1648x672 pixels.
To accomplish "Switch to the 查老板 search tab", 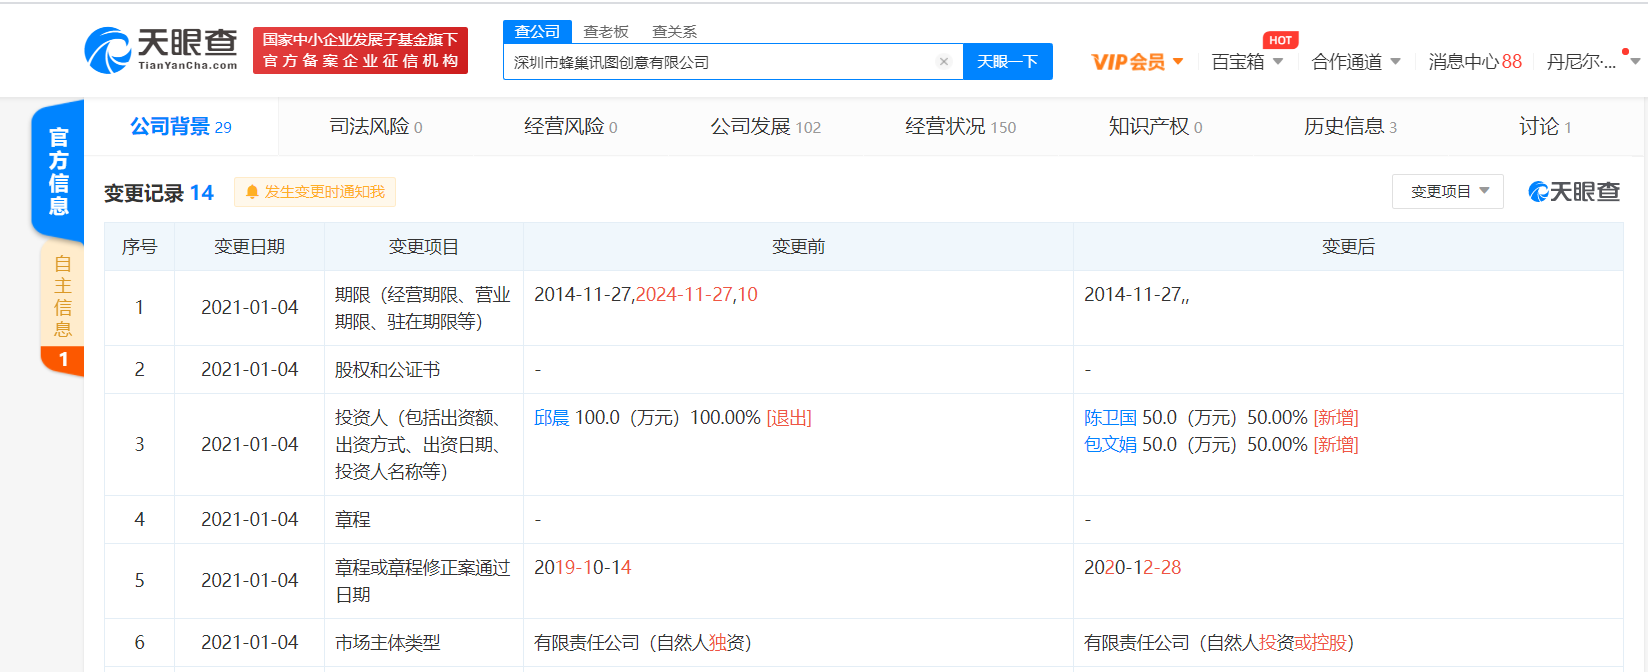I will point(606,32).
